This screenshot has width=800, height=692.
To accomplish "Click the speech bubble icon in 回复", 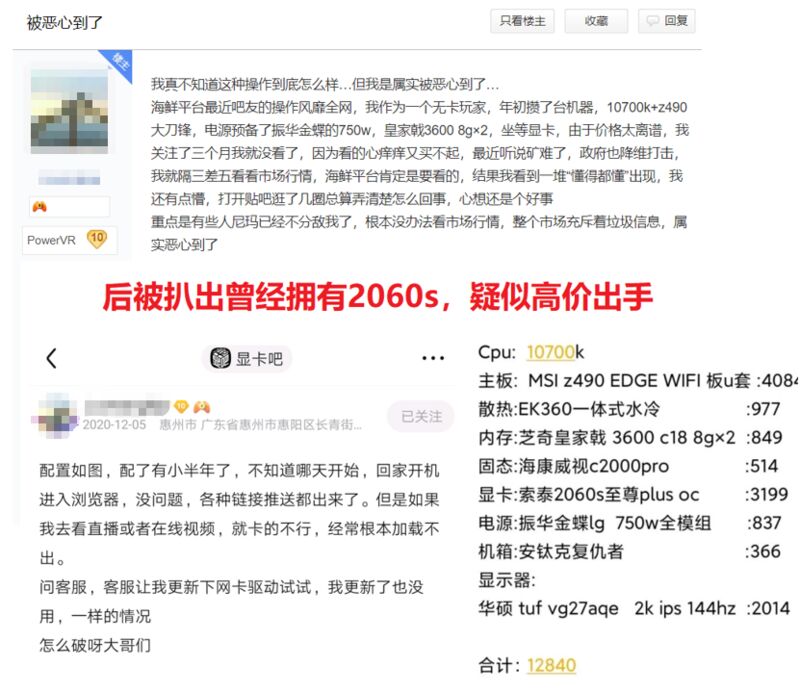I will (x=653, y=21).
